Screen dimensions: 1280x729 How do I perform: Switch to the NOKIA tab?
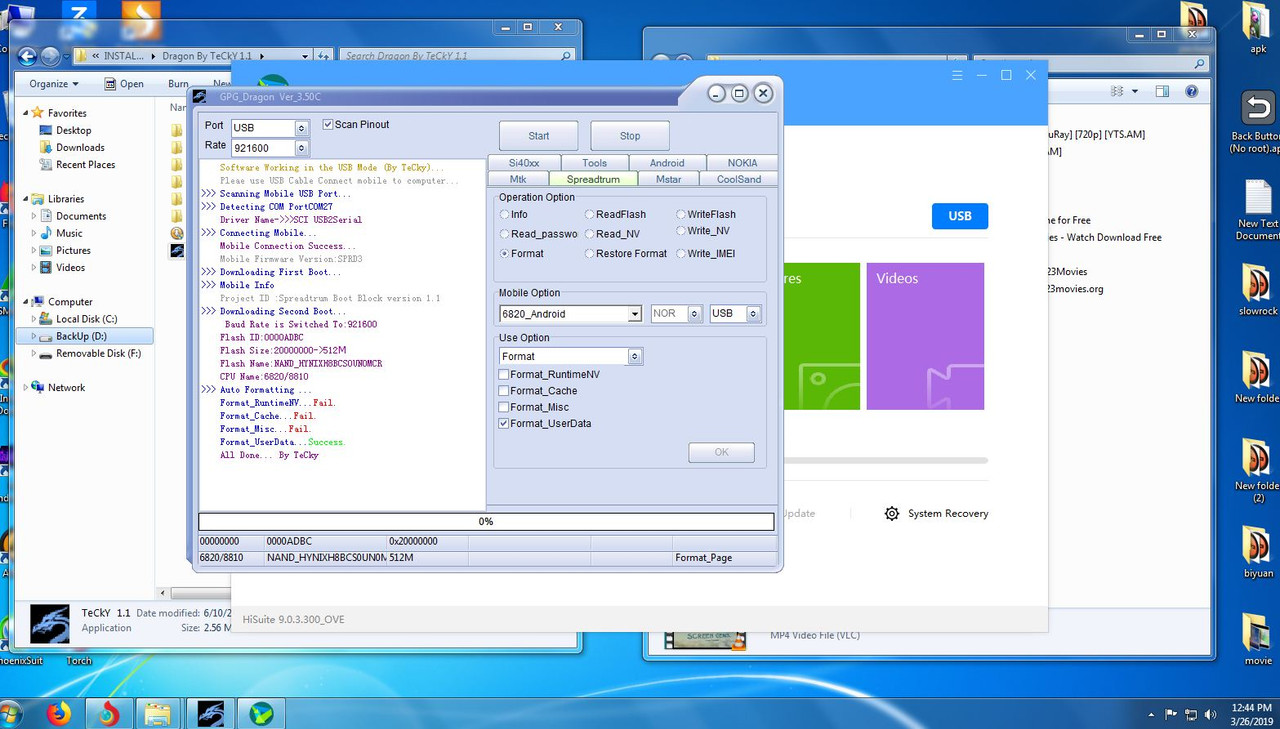point(742,163)
